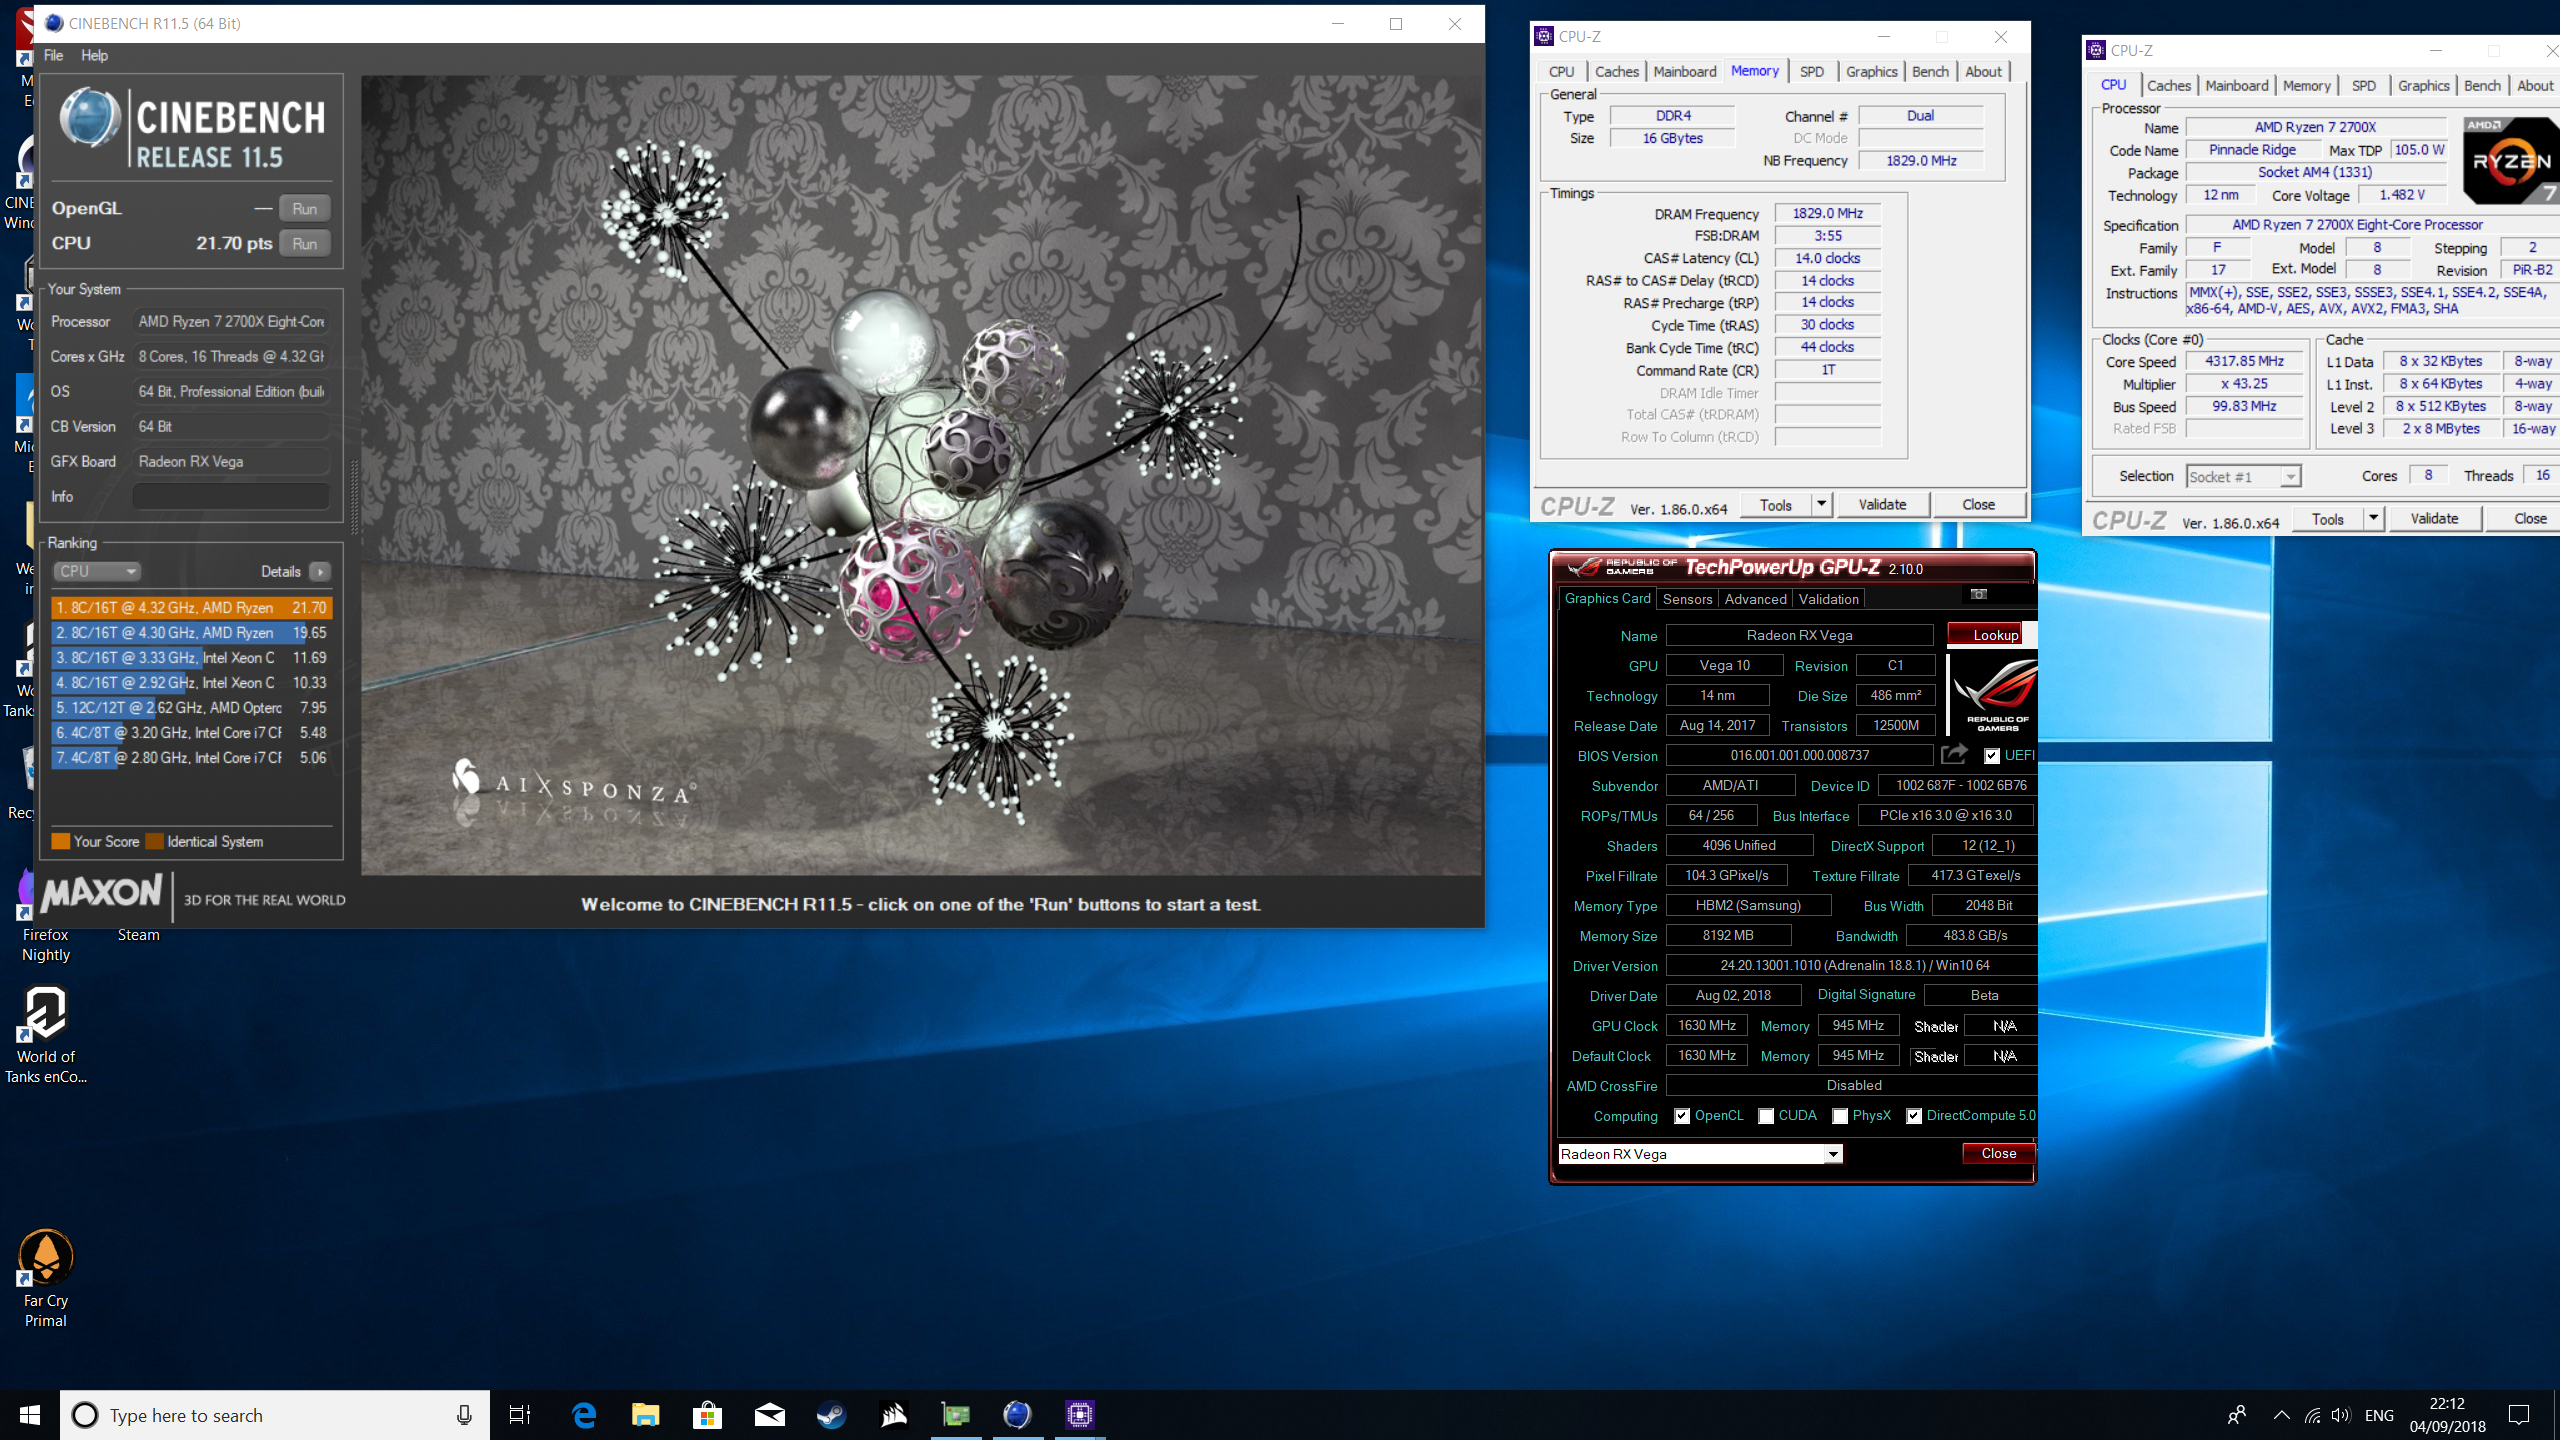Click the orange Your Score legend swatch
The height and width of the screenshot is (1440, 2560).
pos(60,841)
